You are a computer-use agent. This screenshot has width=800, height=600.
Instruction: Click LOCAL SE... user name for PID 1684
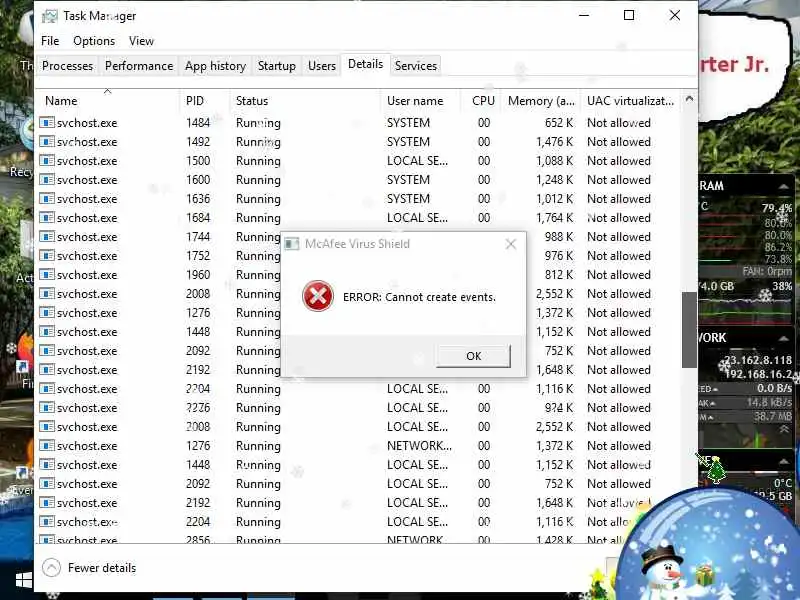[x=417, y=218]
